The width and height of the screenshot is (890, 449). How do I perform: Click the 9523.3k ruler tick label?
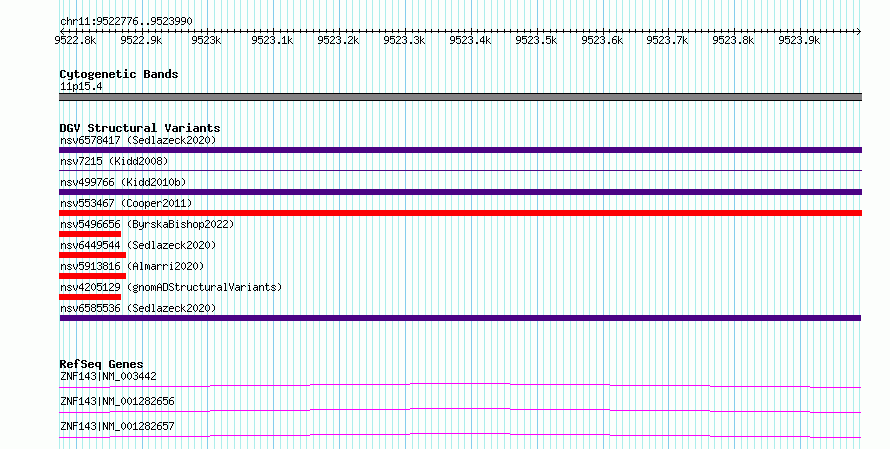(x=404, y=40)
